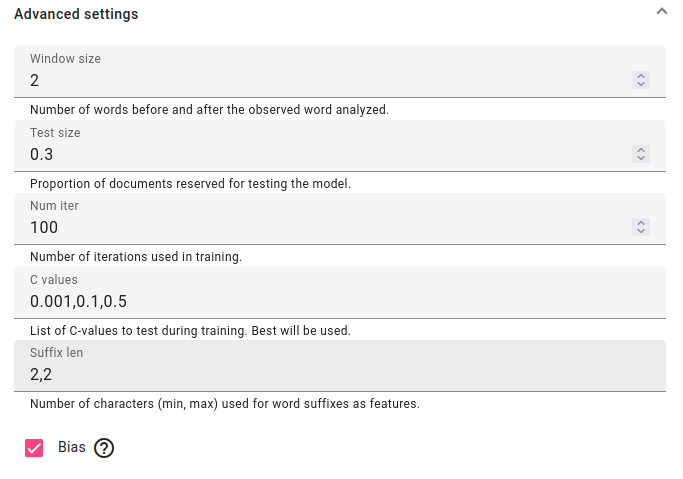Open the Bias help question-mark icon
This screenshot has width=683, height=479.
click(x=104, y=448)
